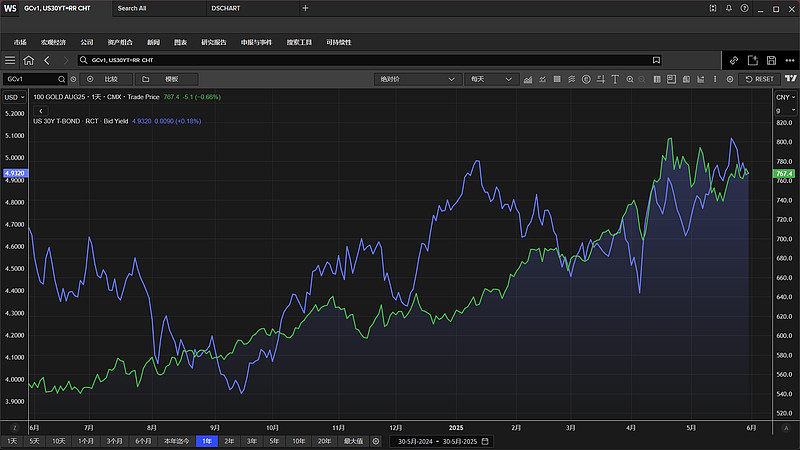Toggle the 本年迄今 range button
800x450 pixels.
tap(177, 441)
